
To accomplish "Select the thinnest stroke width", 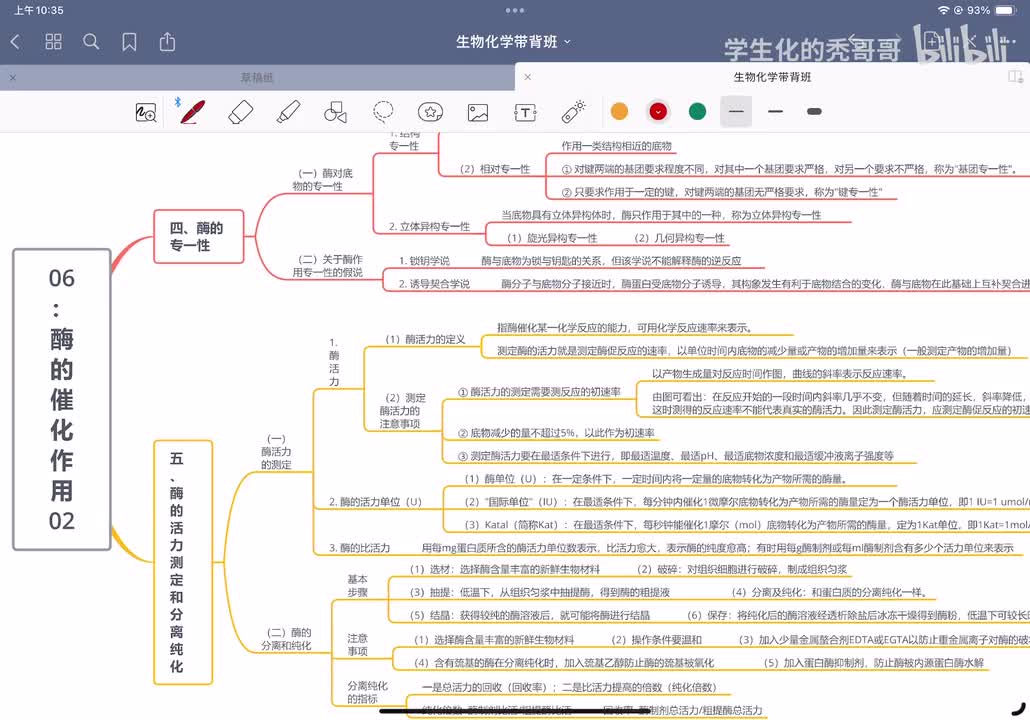I will [736, 112].
